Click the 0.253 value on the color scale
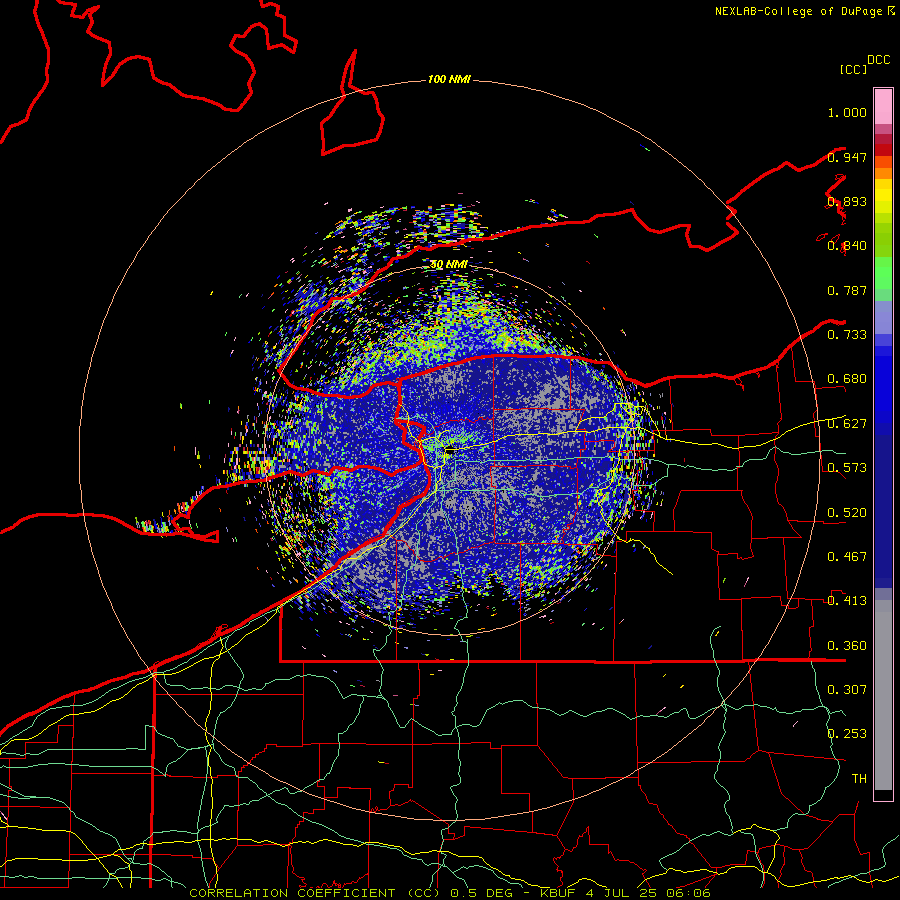The width and height of the screenshot is (900, 900). [847, 734]
